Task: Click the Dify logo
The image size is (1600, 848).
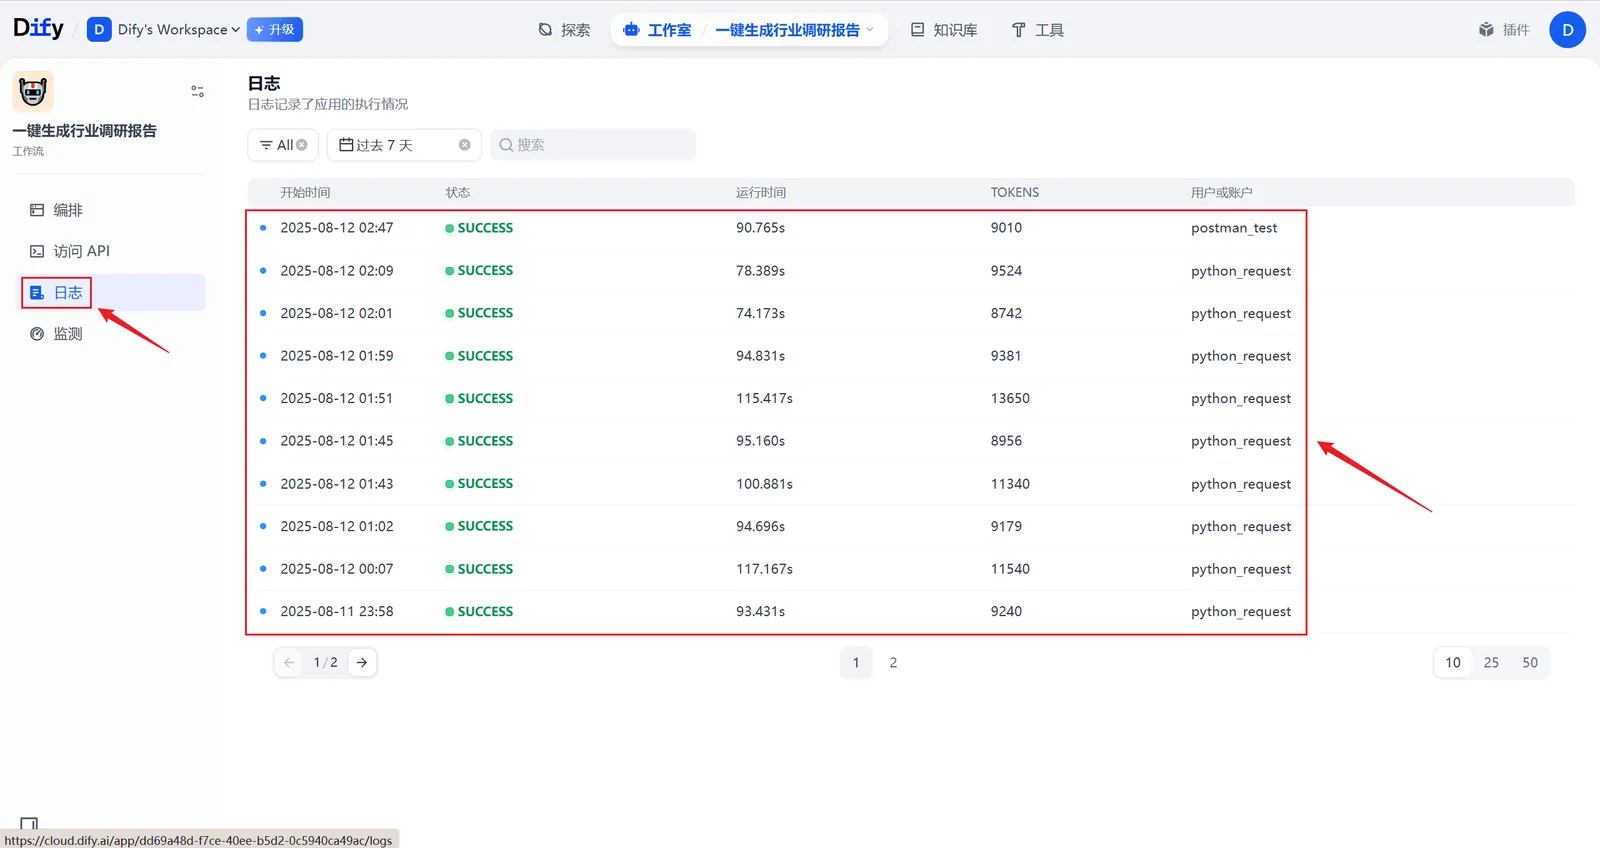Action: pyautogui.click(x=38, y=28)
